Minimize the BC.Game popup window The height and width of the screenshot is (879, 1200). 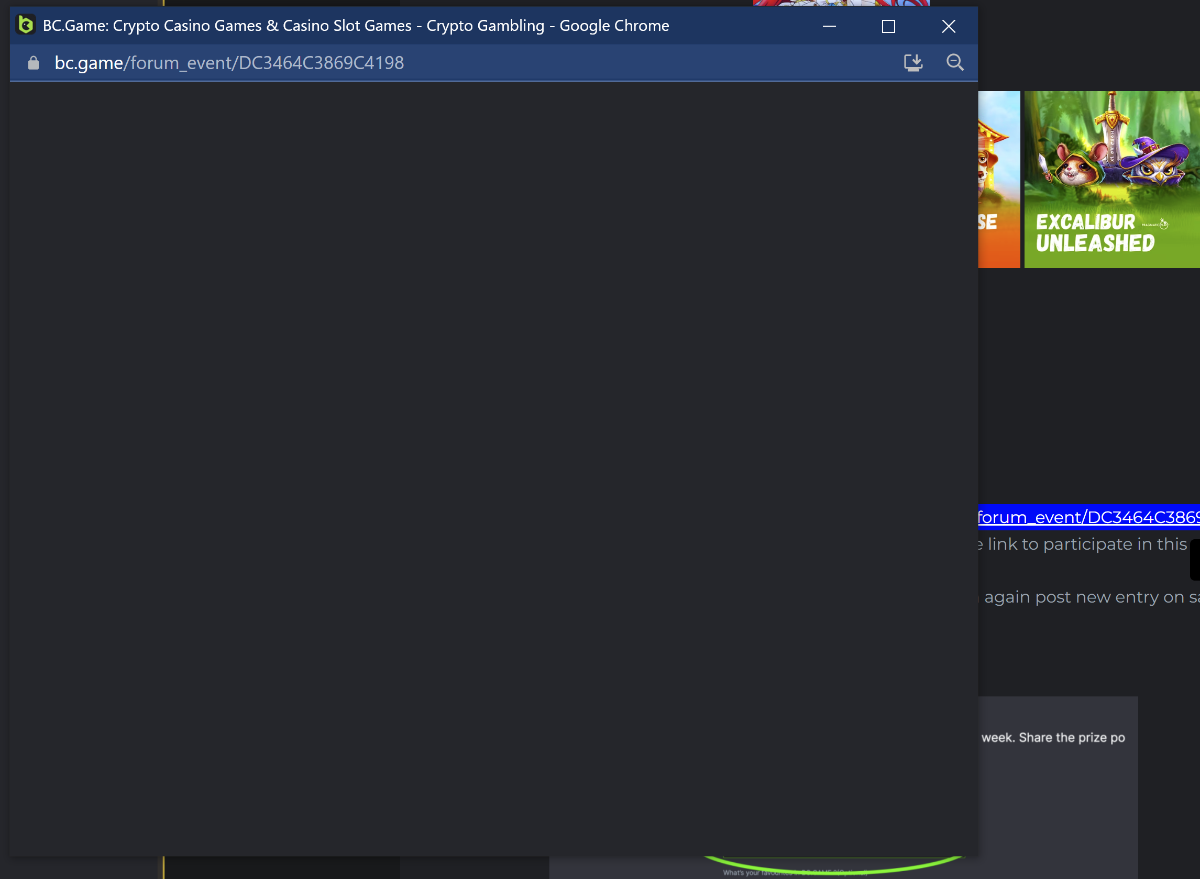(829, 27)
